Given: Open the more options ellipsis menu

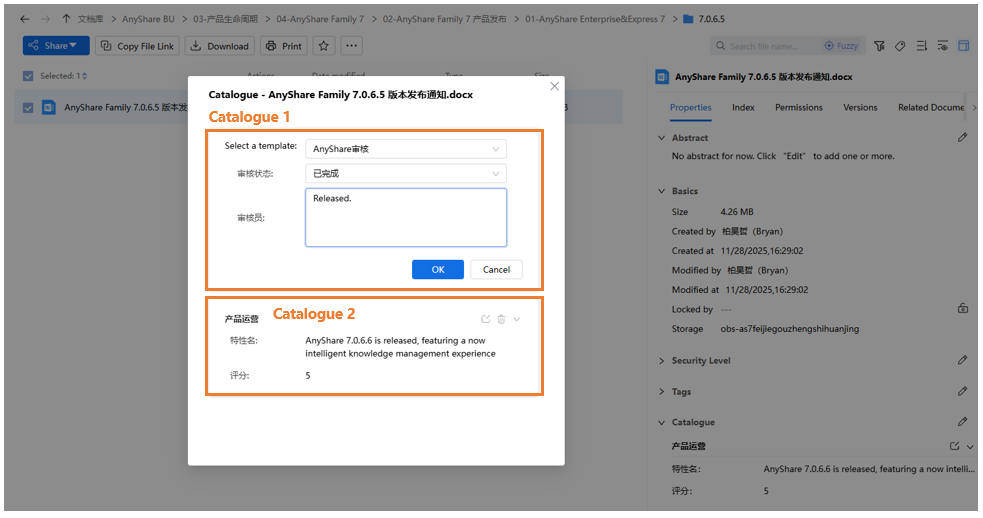Looking at the screenshot, I should pyautogui.click(x=351, y=46).
